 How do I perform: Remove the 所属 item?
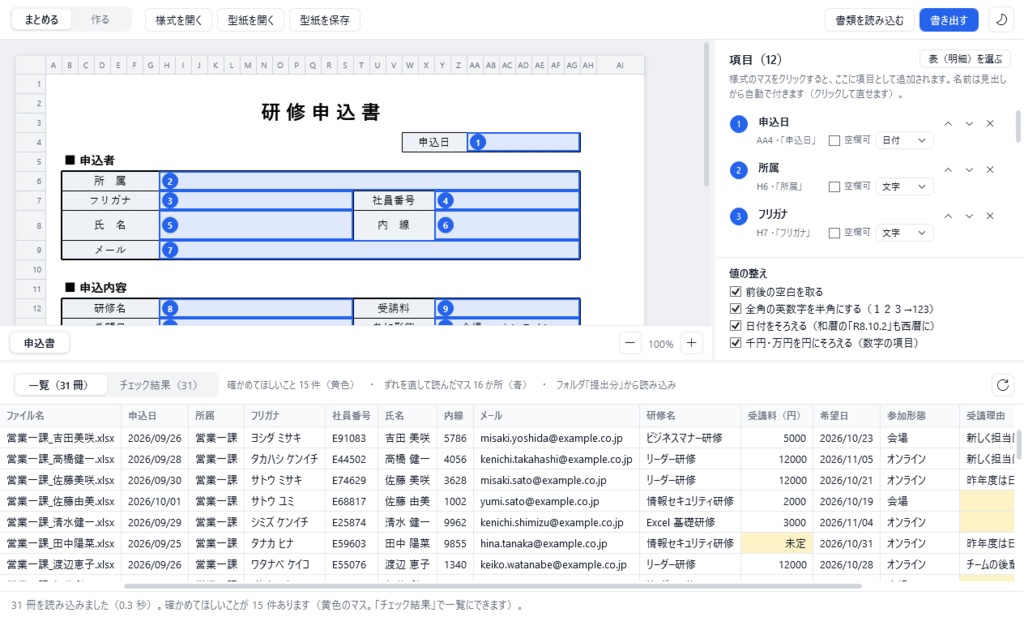pos(990,170)
